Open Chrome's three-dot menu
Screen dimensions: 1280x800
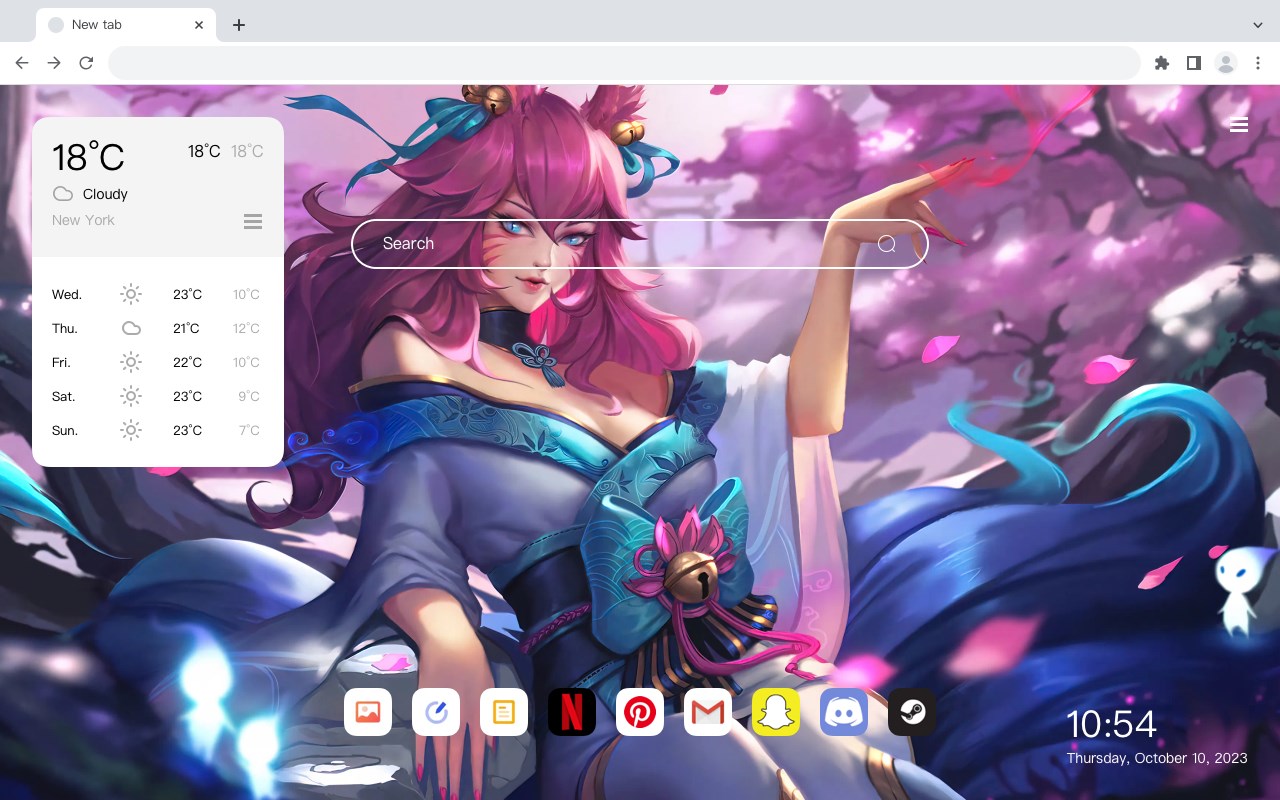tap(1258, 63)
